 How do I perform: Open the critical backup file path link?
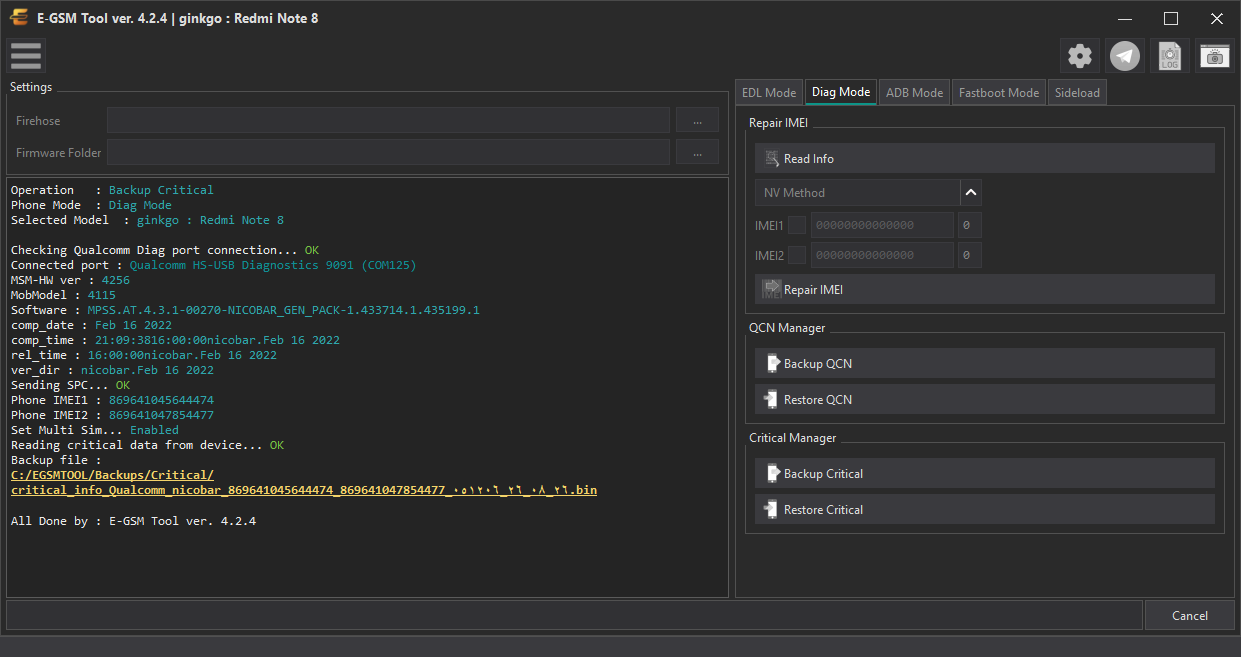(304, 482)
